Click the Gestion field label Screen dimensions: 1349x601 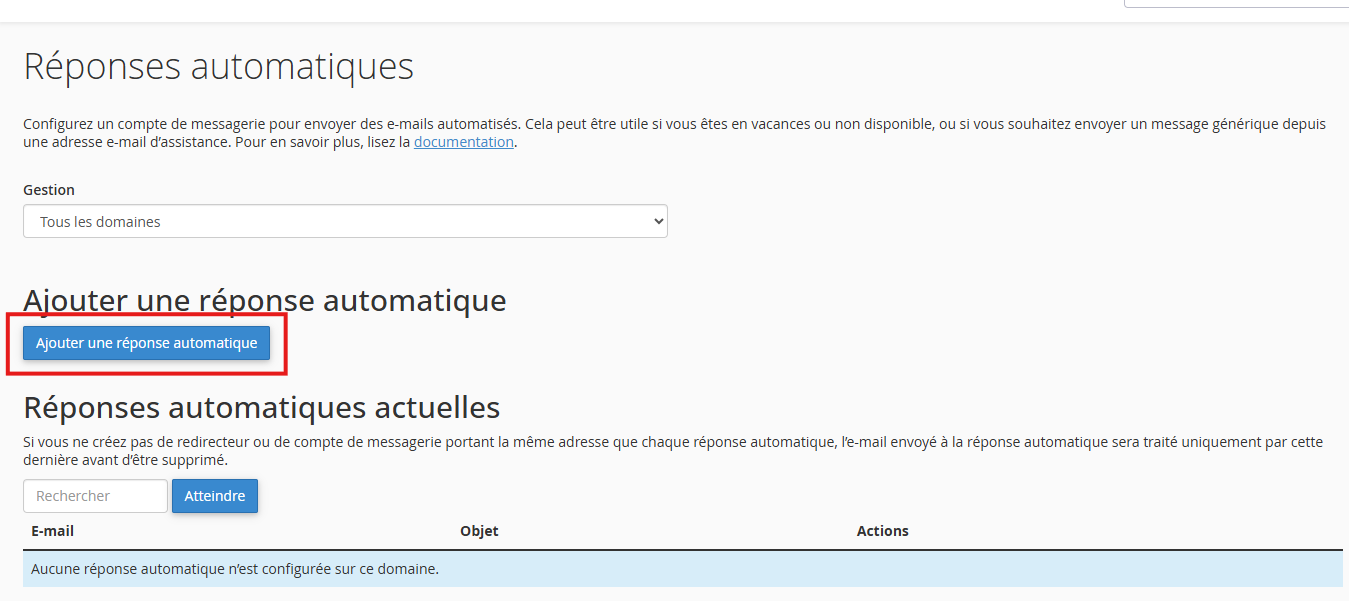pos(49,190)
